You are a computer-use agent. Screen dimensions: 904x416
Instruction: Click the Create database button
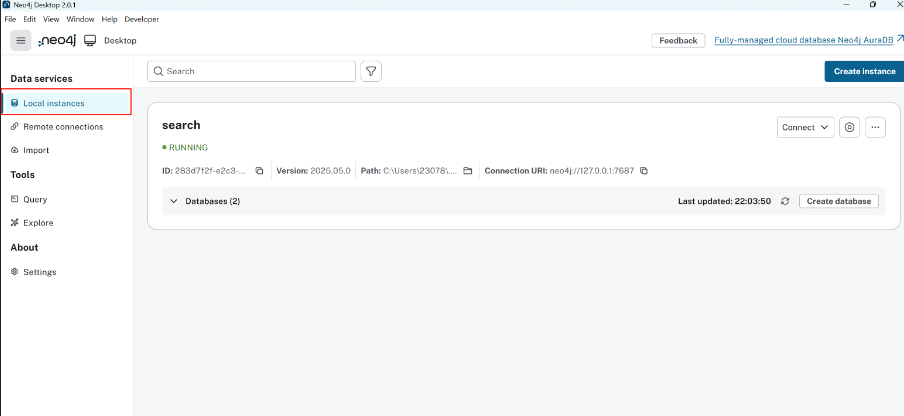point(839,201)
